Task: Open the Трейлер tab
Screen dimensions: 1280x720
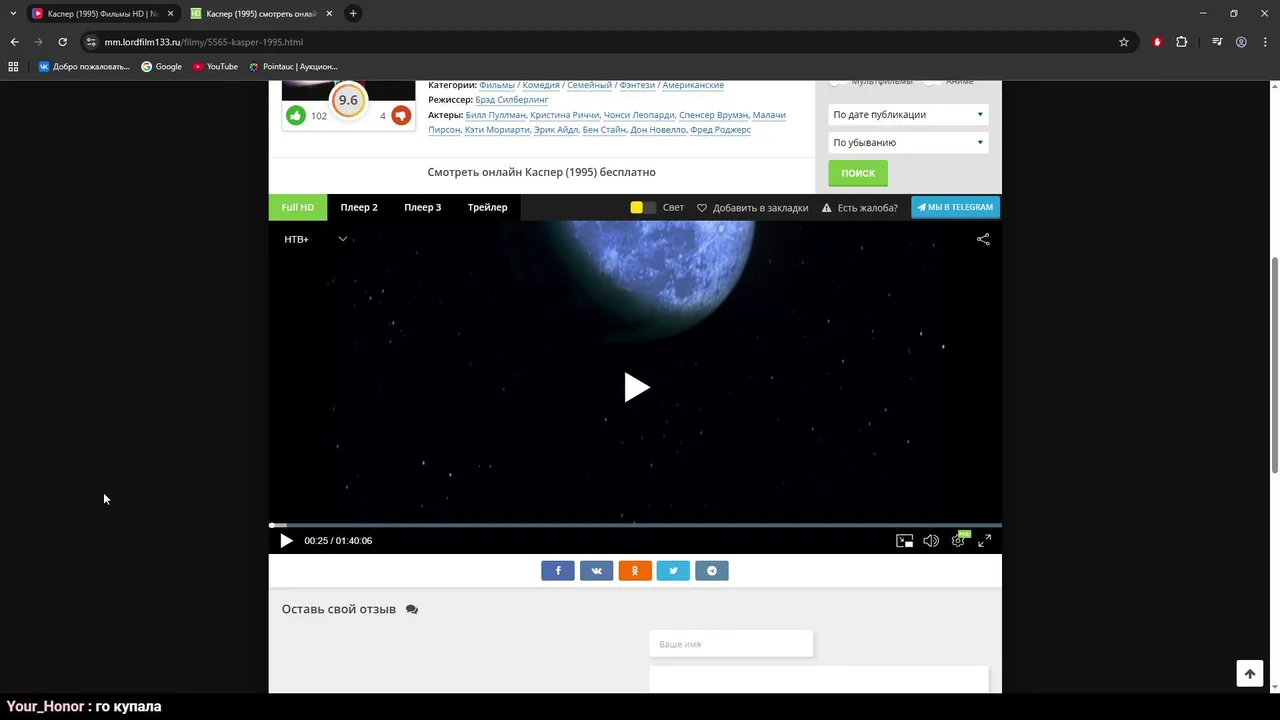Action: click(487, 207)
